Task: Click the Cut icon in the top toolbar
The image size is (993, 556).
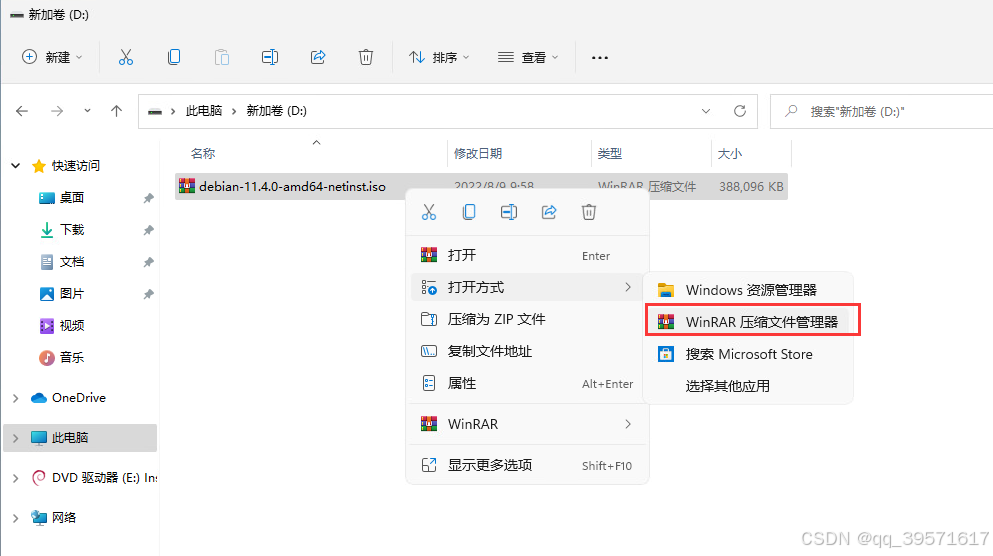Action: click(x=125, y=58)
